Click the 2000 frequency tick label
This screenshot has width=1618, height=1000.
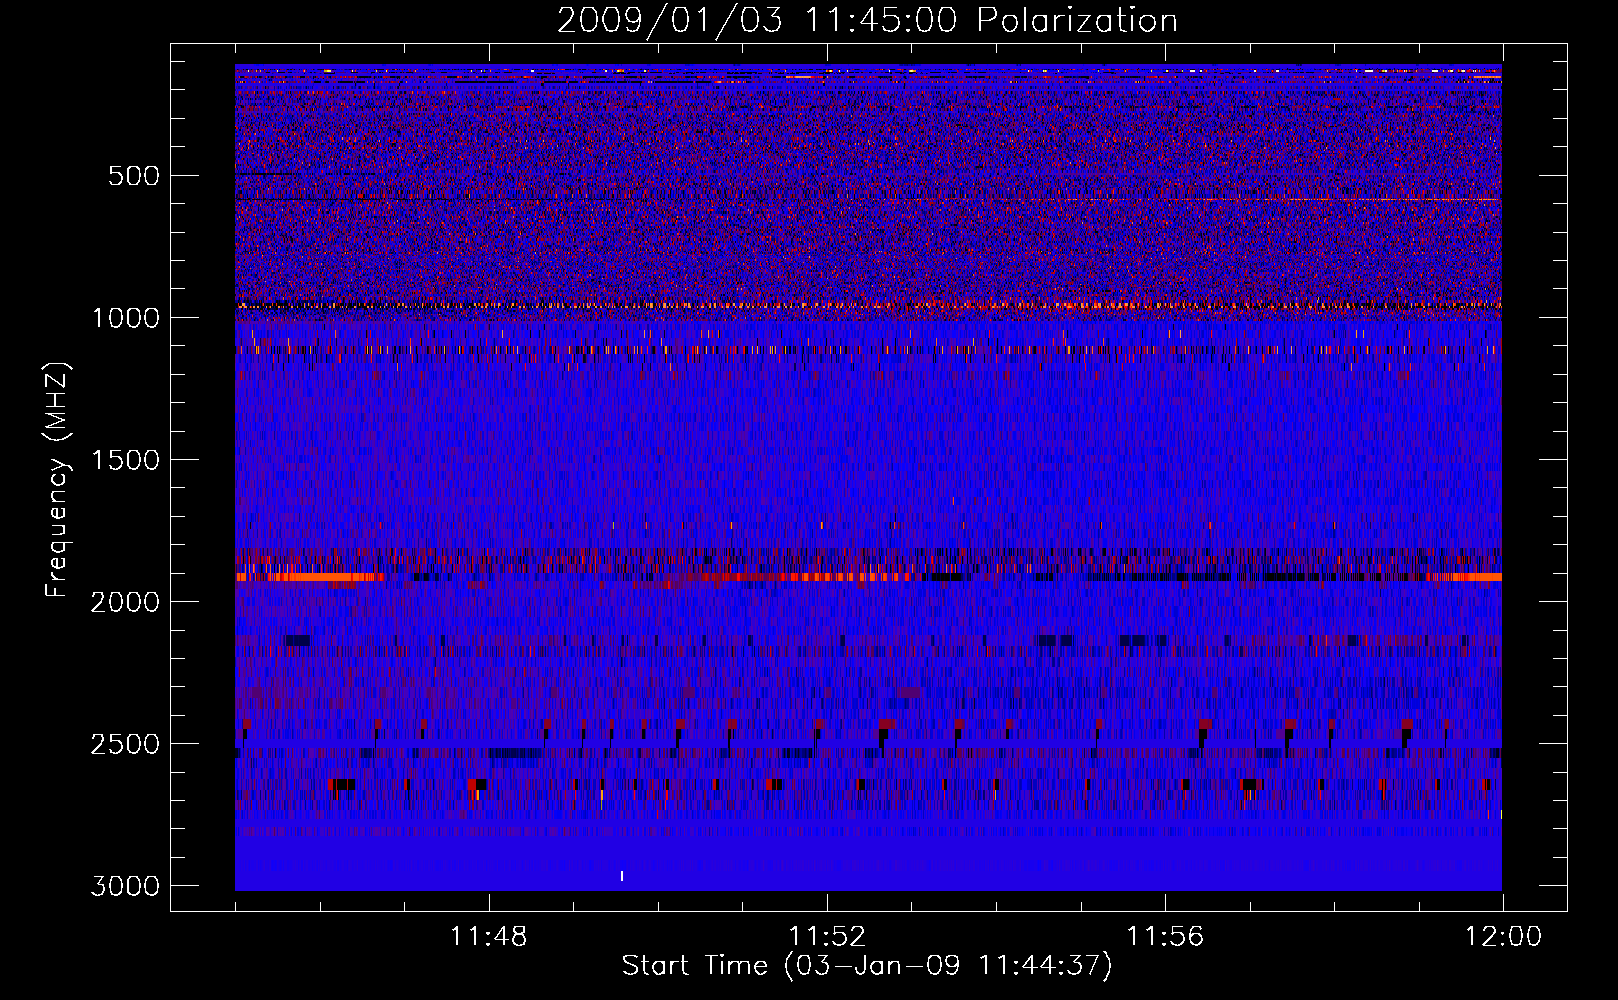[x=125, y=602]
